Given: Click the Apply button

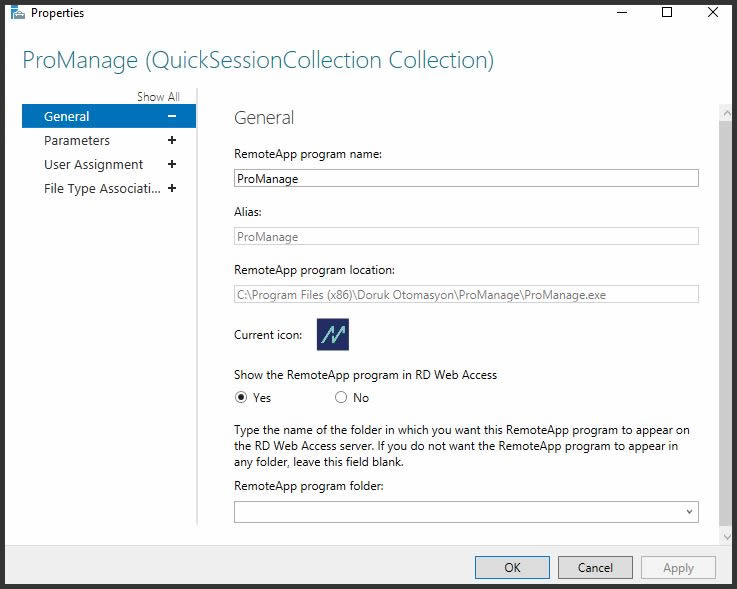Looking at the screenshot, I should (x=678, y=568).
